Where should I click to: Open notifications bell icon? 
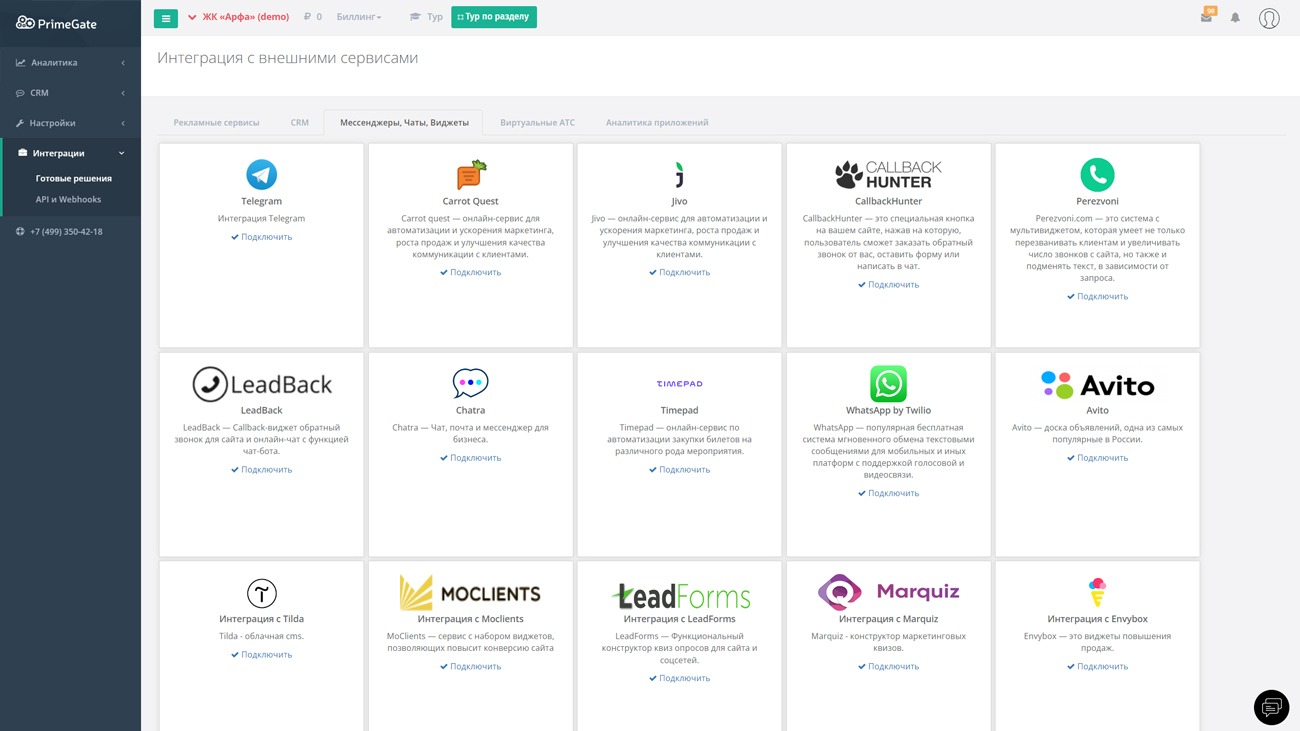pos(1235,18)
